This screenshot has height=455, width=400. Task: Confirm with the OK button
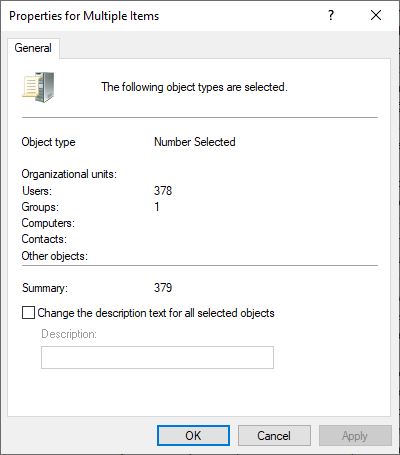[193, 436]
